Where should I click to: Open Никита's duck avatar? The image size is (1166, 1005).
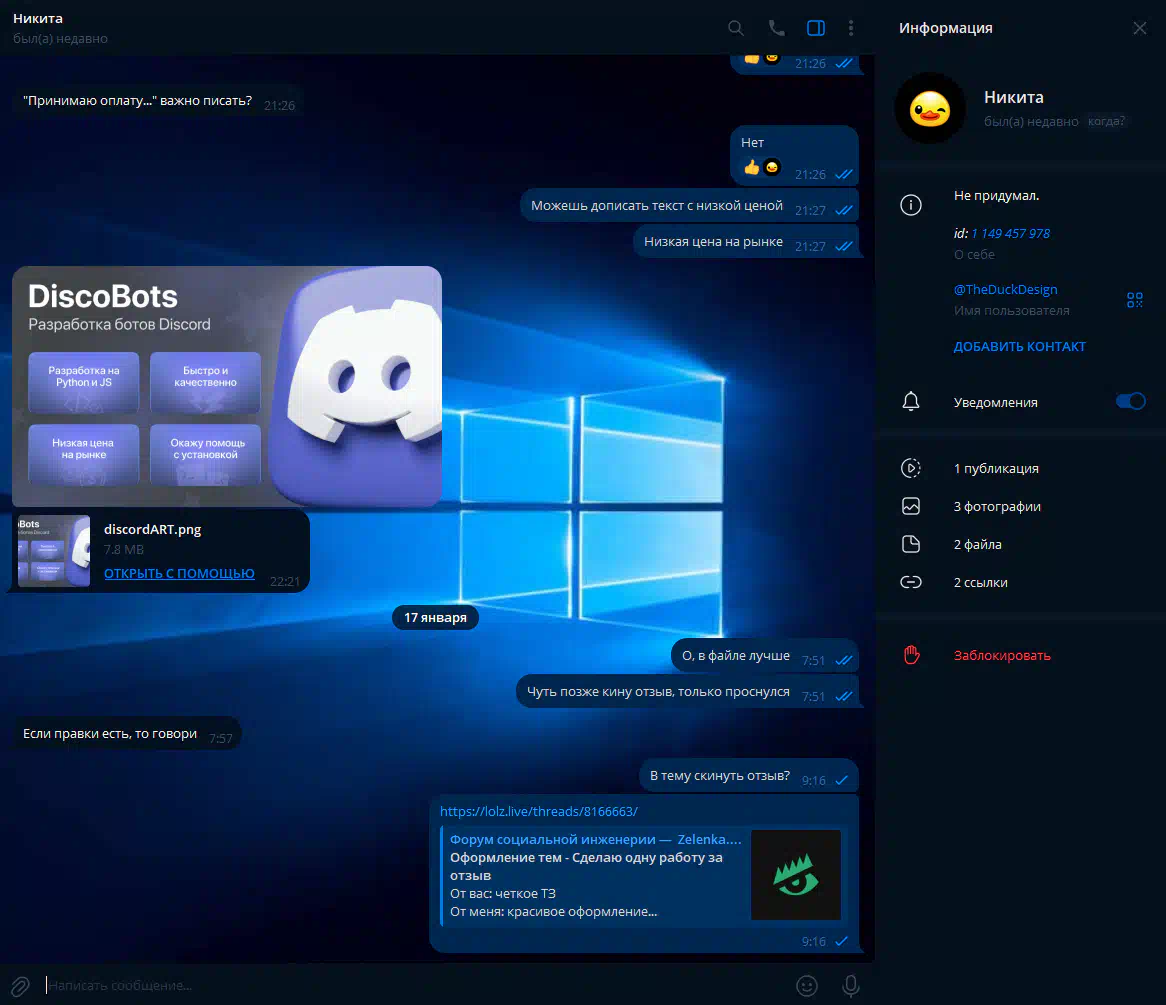930,109
